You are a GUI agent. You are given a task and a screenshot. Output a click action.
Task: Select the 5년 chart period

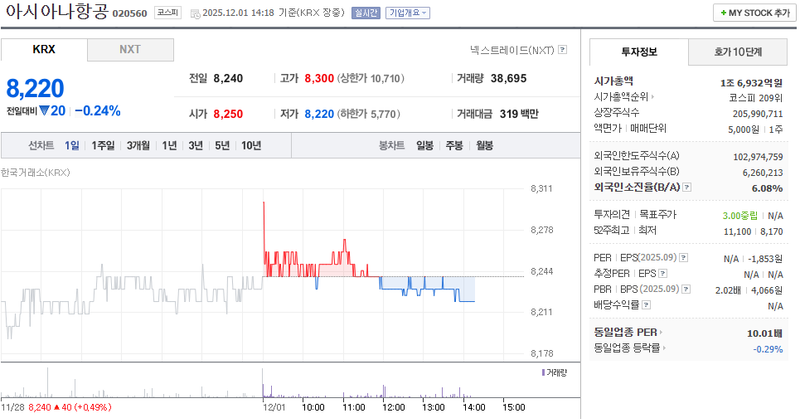click(222, 145)
